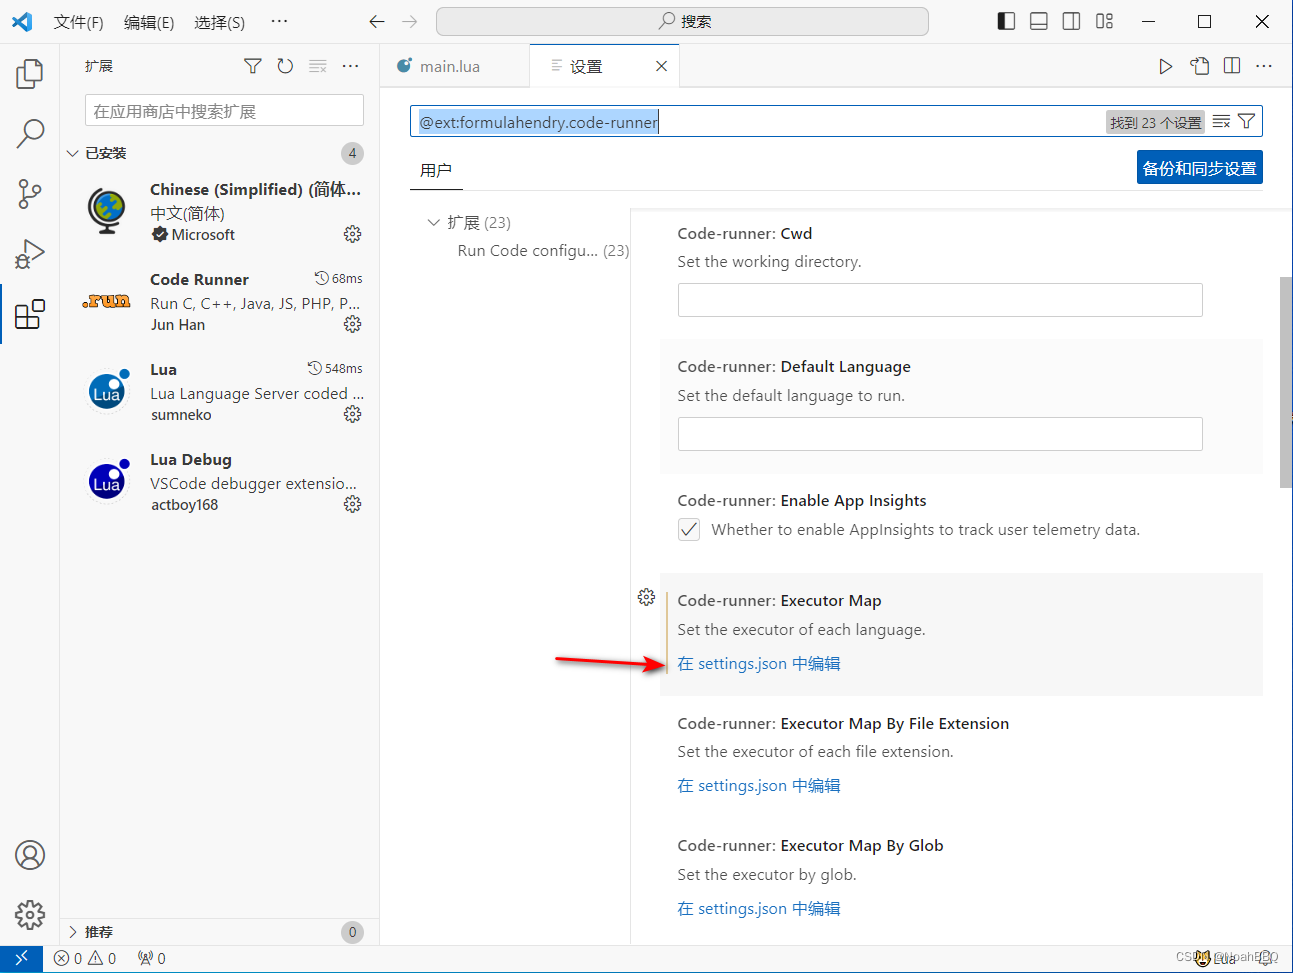Open the Source Control view

(x=30, y=193)
